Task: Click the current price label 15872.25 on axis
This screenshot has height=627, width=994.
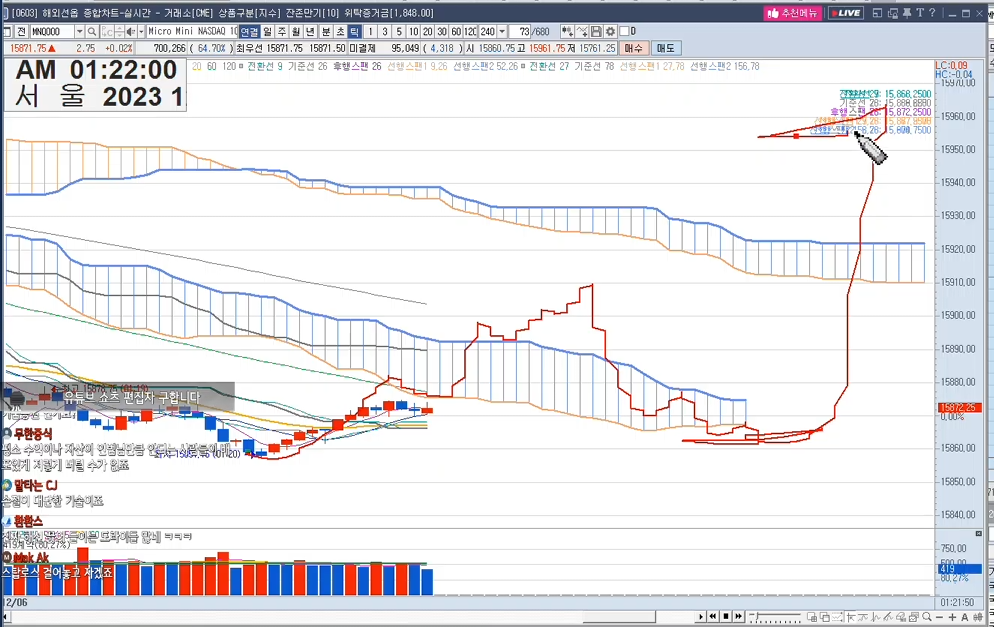Action: (960, 408)
